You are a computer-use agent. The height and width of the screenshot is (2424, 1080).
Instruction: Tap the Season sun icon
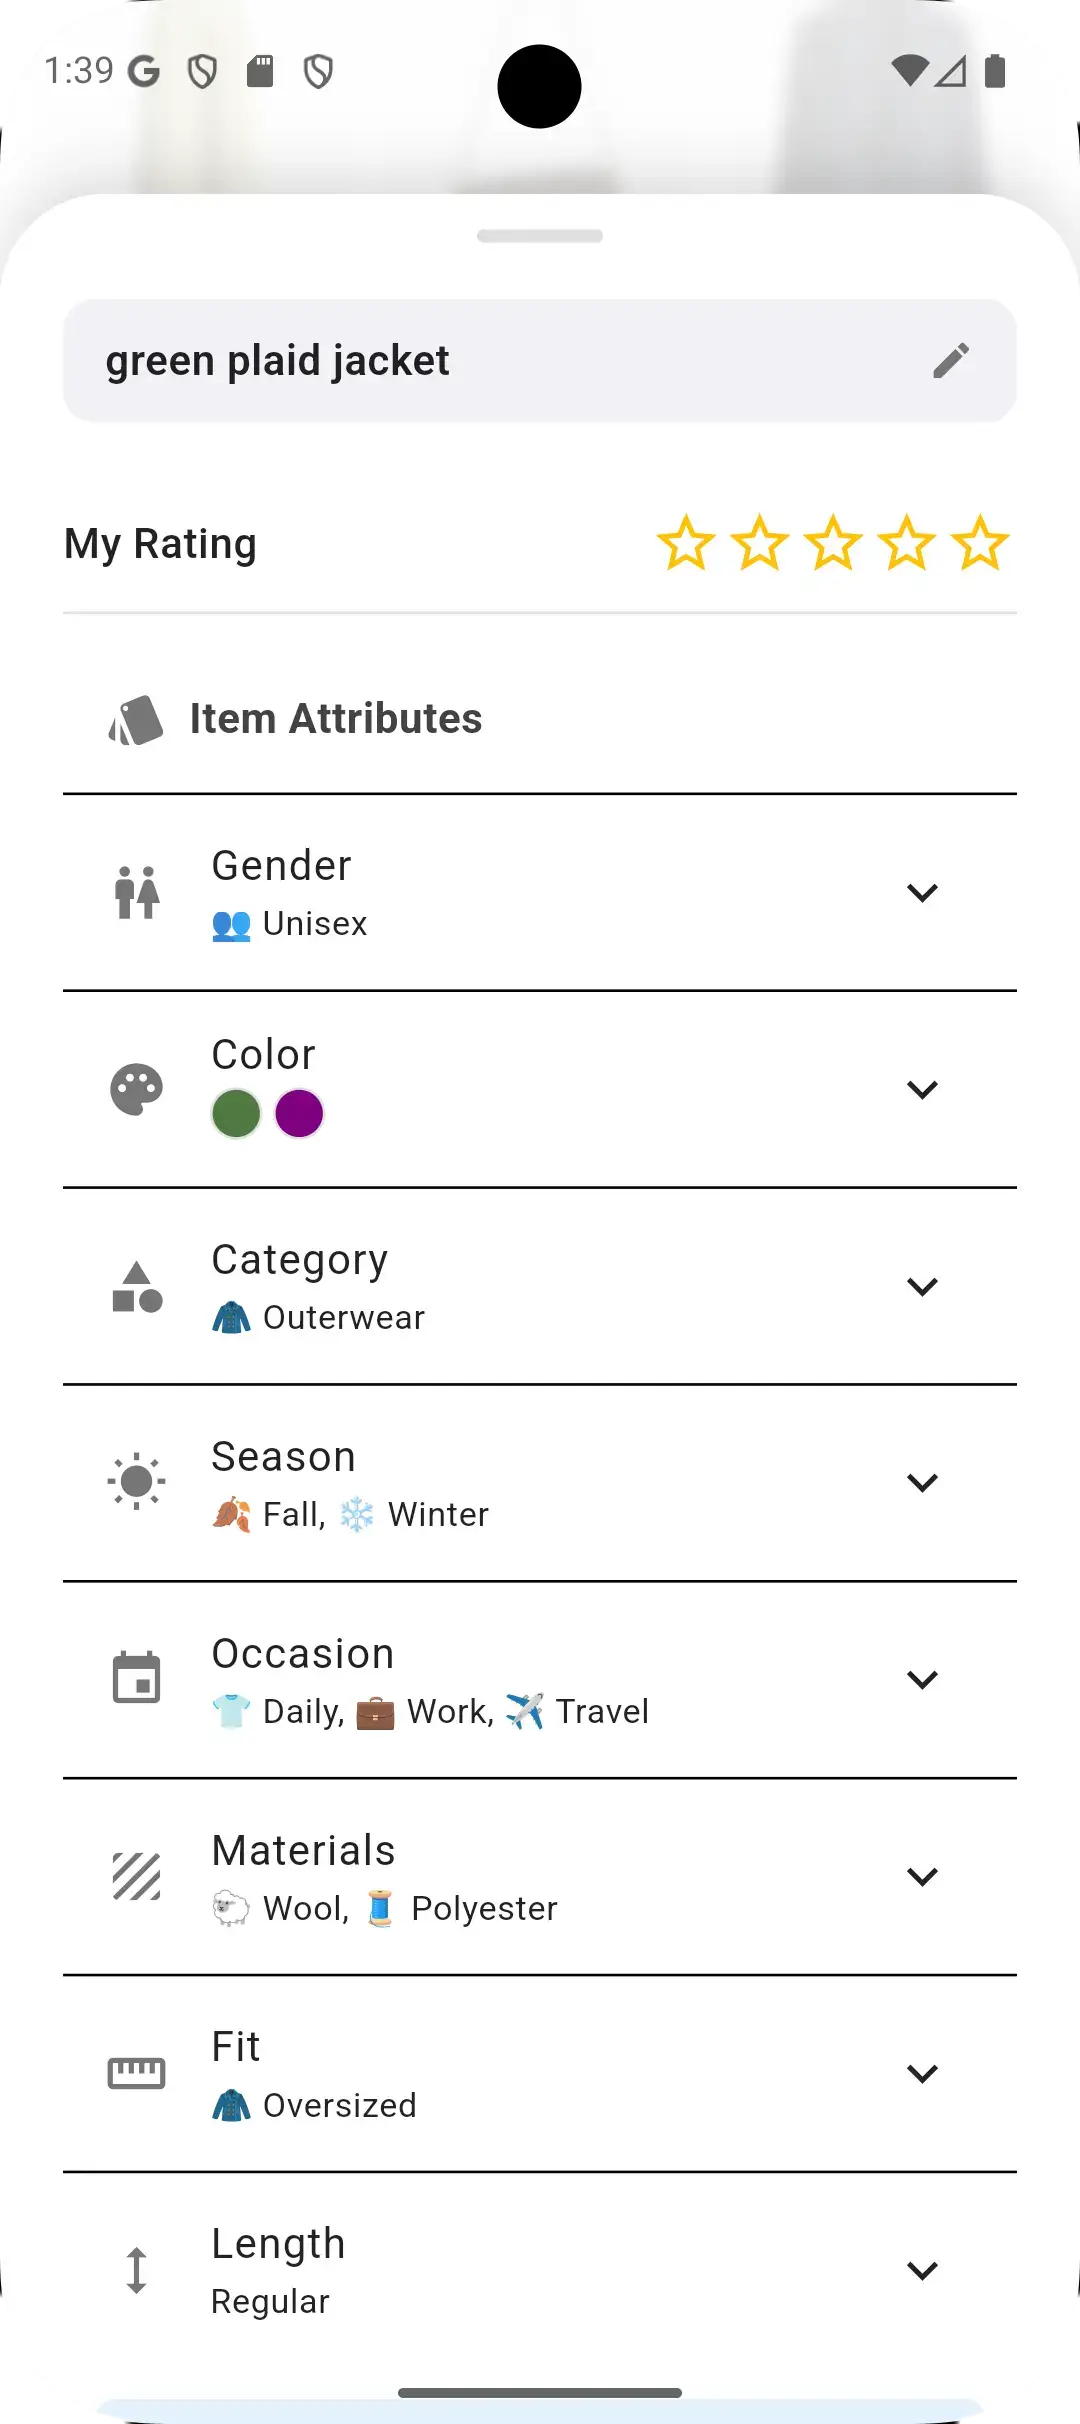tap(137, 1482)
